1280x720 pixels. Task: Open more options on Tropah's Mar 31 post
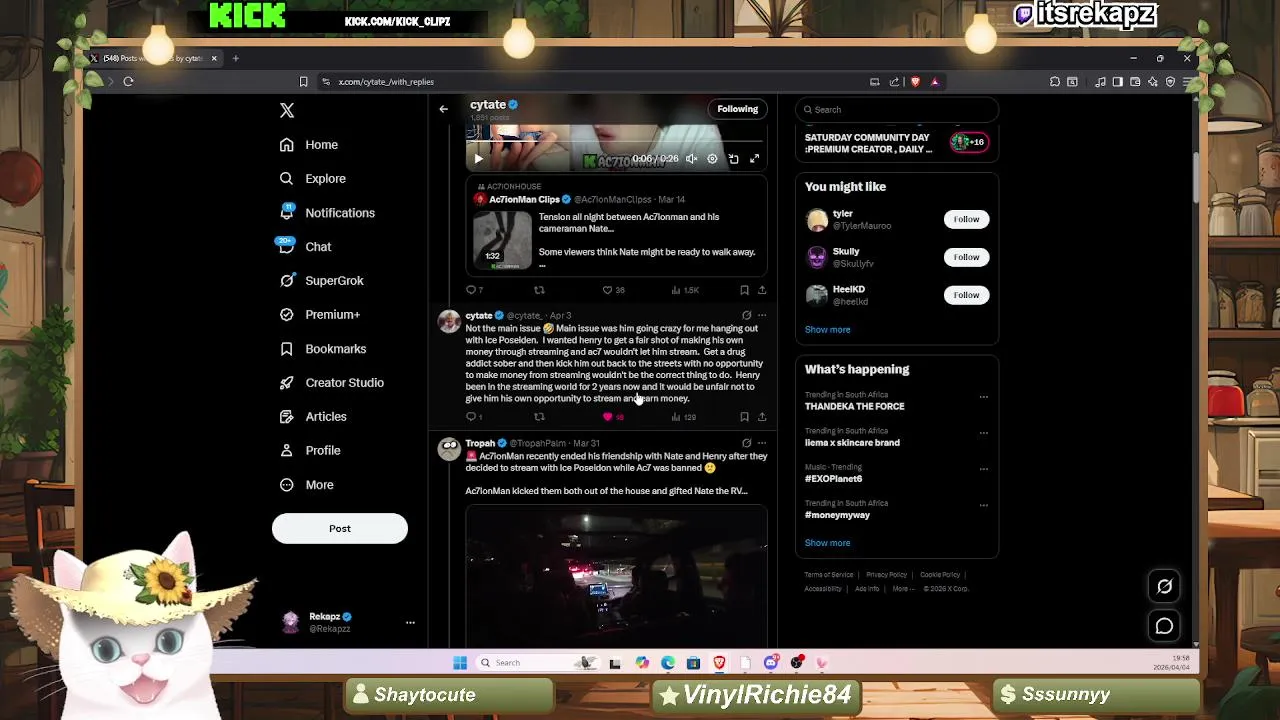(762, 443)
